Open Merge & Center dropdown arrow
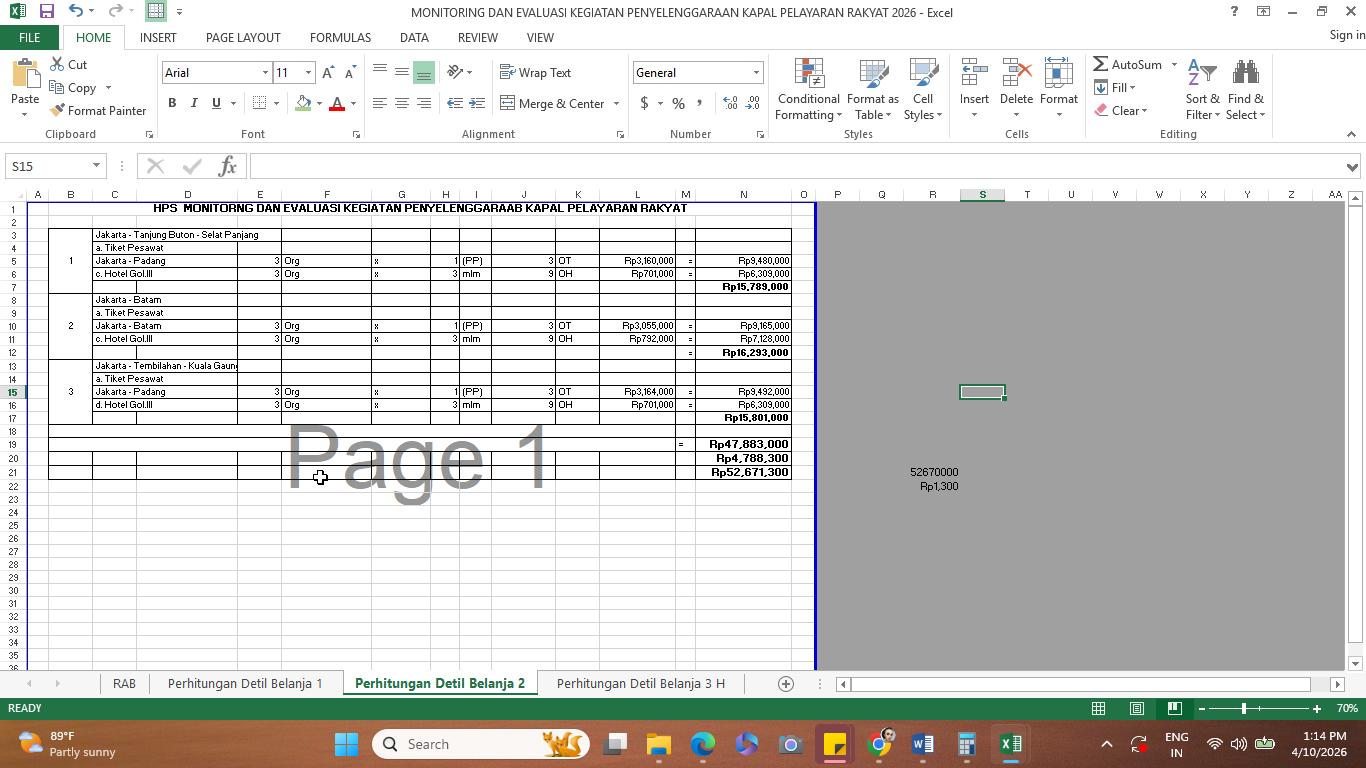 616,103
